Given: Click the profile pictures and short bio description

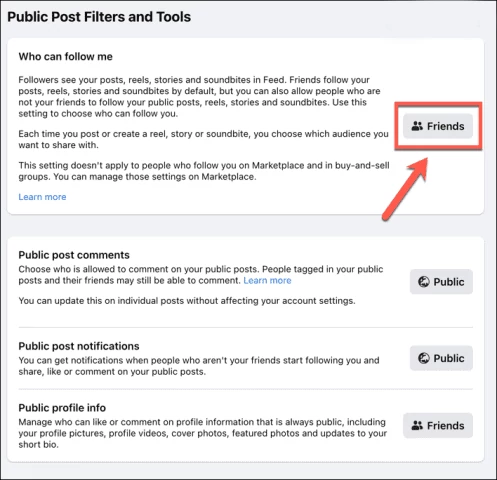Looking at the screenshot, I should (x=203, y=433).
